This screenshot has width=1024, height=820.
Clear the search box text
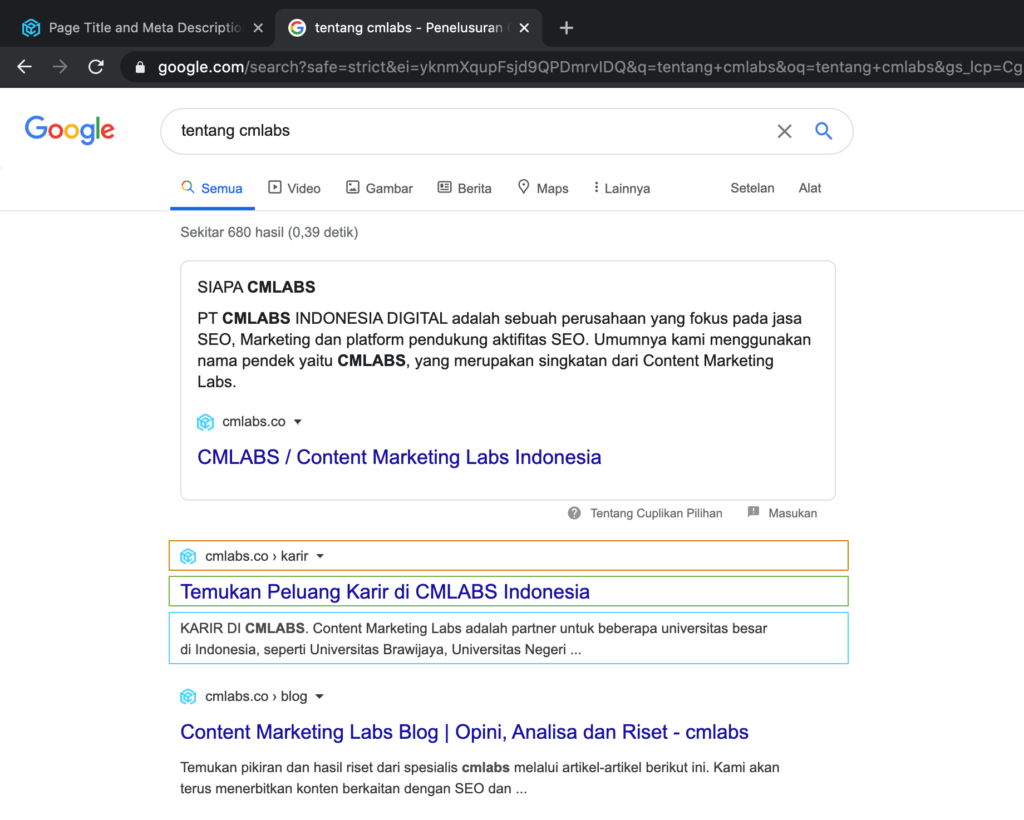pos(784,131)
